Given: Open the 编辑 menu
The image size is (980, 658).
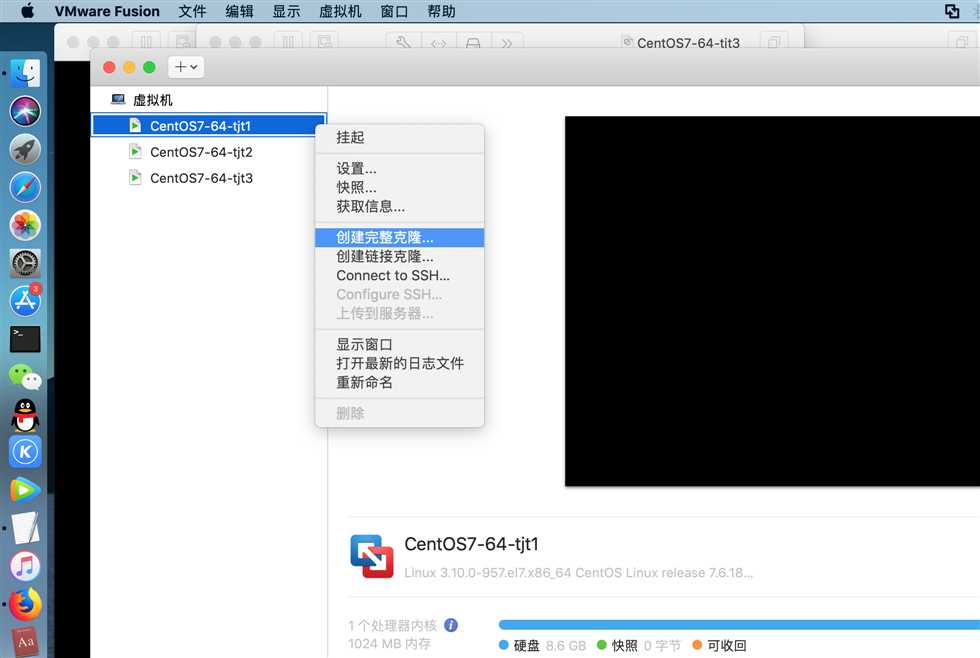Looking at the screenshot, I should coord(239,11).
